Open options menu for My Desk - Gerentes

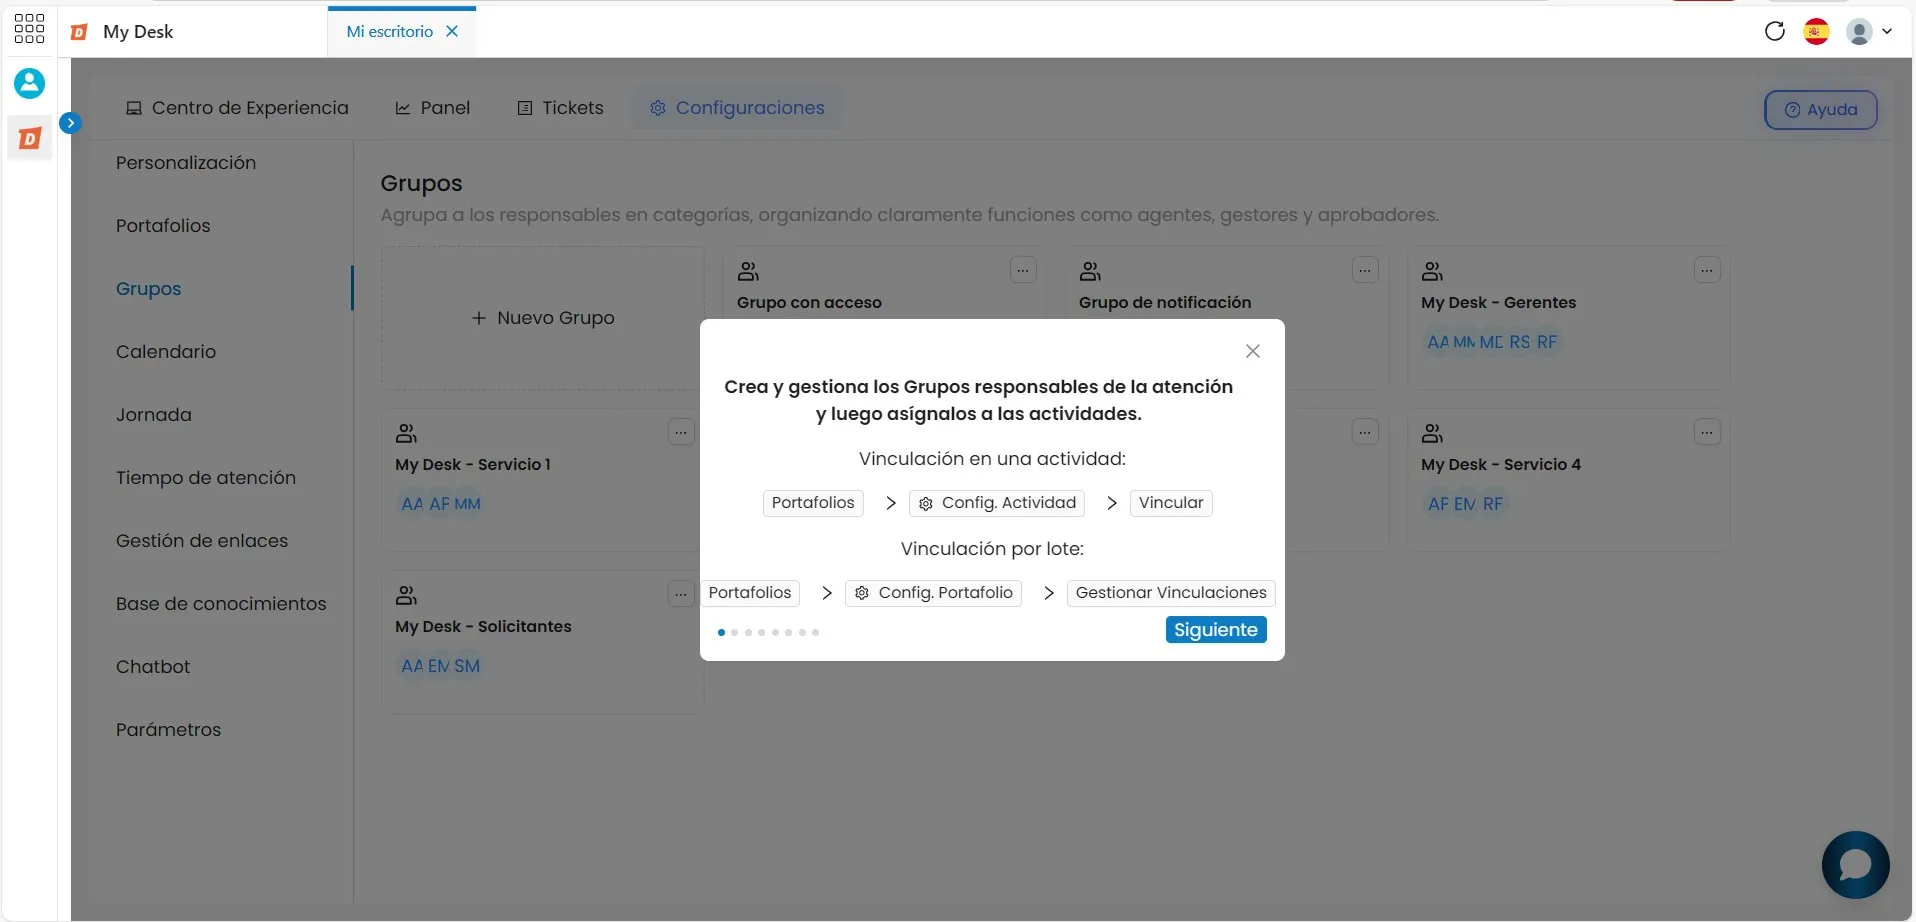click(1707, 270)
